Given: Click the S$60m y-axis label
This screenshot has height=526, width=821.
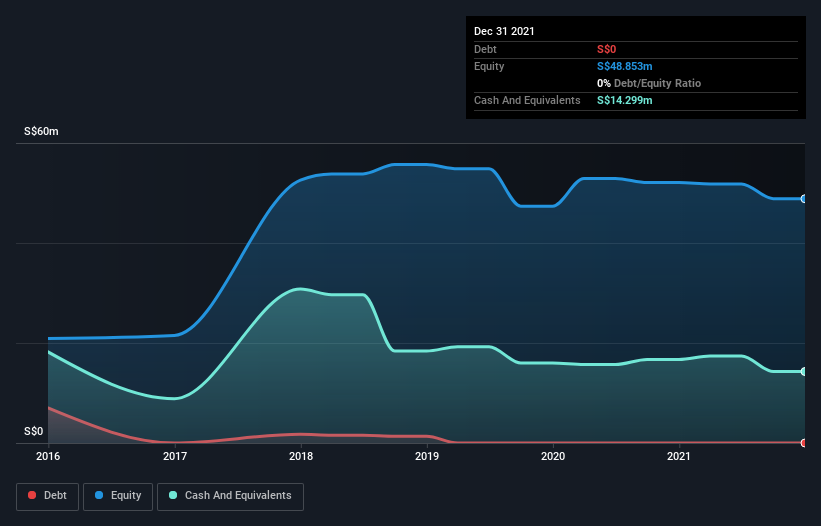Looking at the screenshot, I should 41,131.
